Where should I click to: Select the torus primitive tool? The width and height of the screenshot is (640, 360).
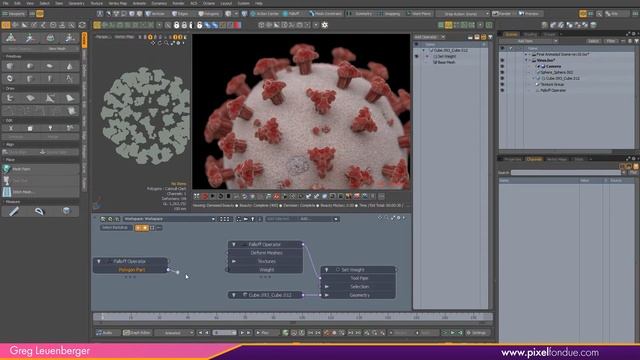pos(10,78)
